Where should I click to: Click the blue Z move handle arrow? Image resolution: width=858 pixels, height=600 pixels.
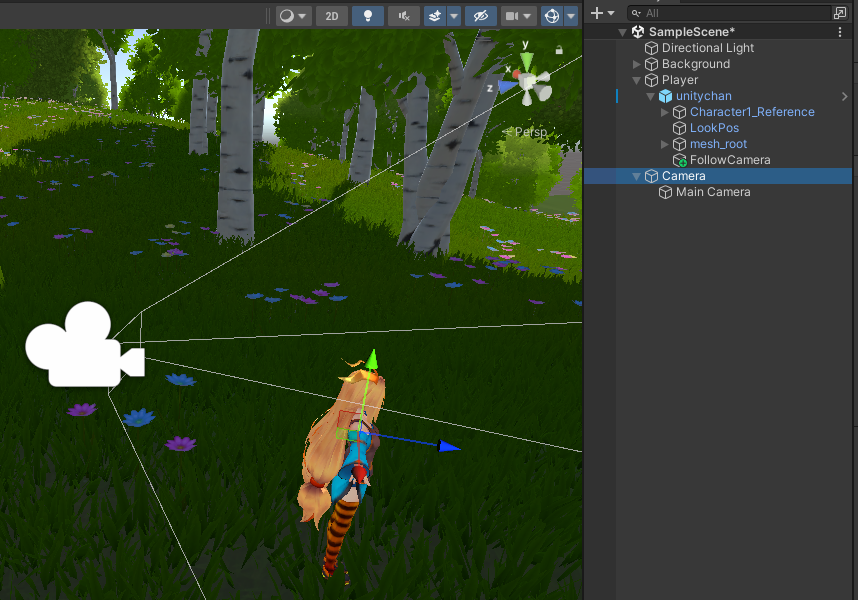pos(449,446)
